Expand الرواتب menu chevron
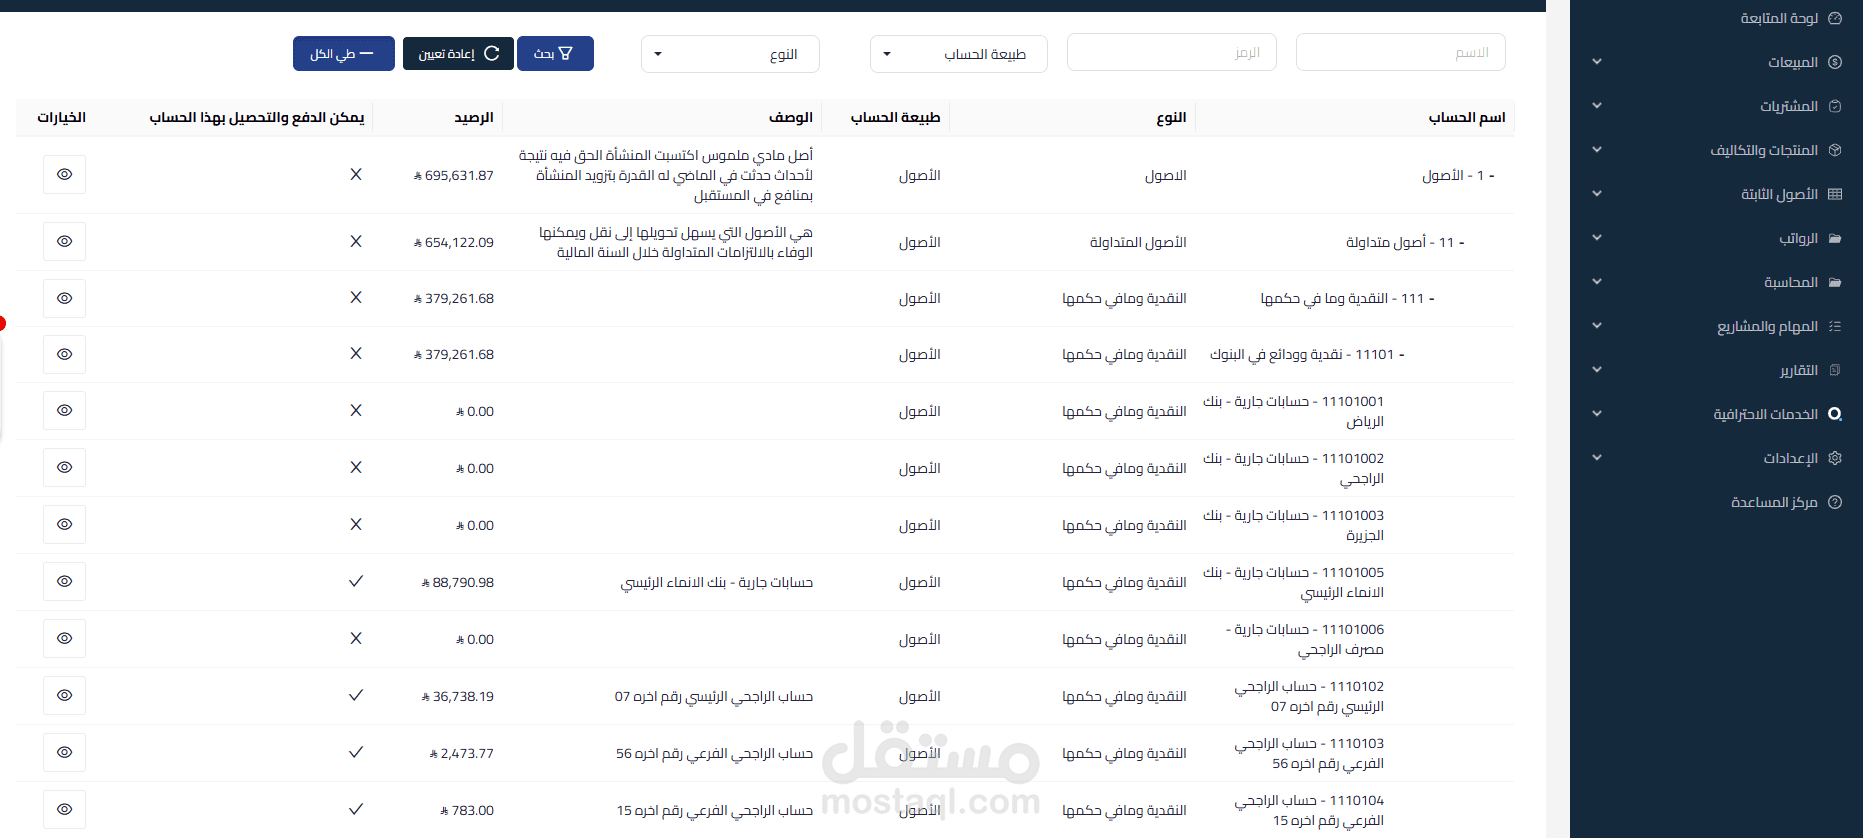Image resolution: width=1863 pixels, height=838 pixels. coord(1597,238)
